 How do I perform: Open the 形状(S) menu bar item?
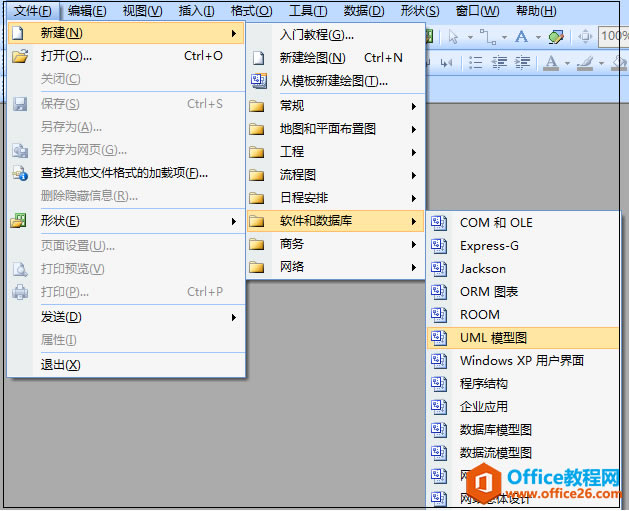pyautogui.click(x=420, y=11)
